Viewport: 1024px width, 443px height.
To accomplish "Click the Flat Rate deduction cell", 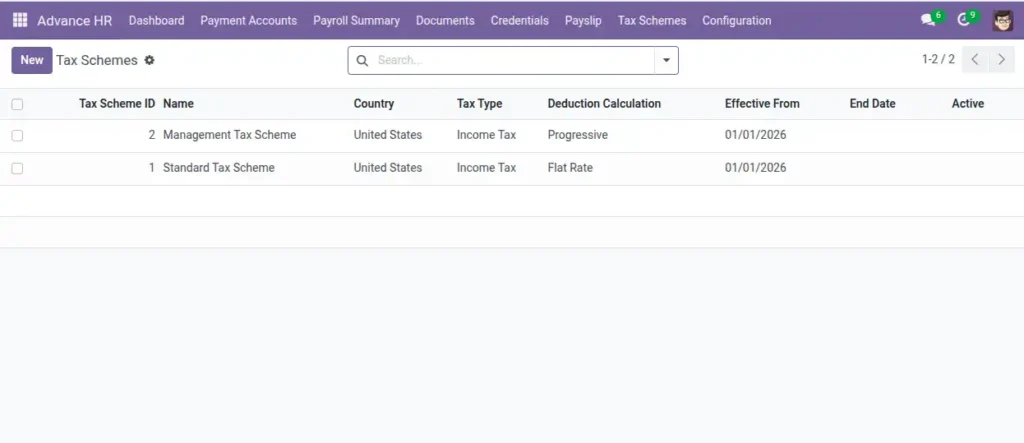I will pos(570,167).
